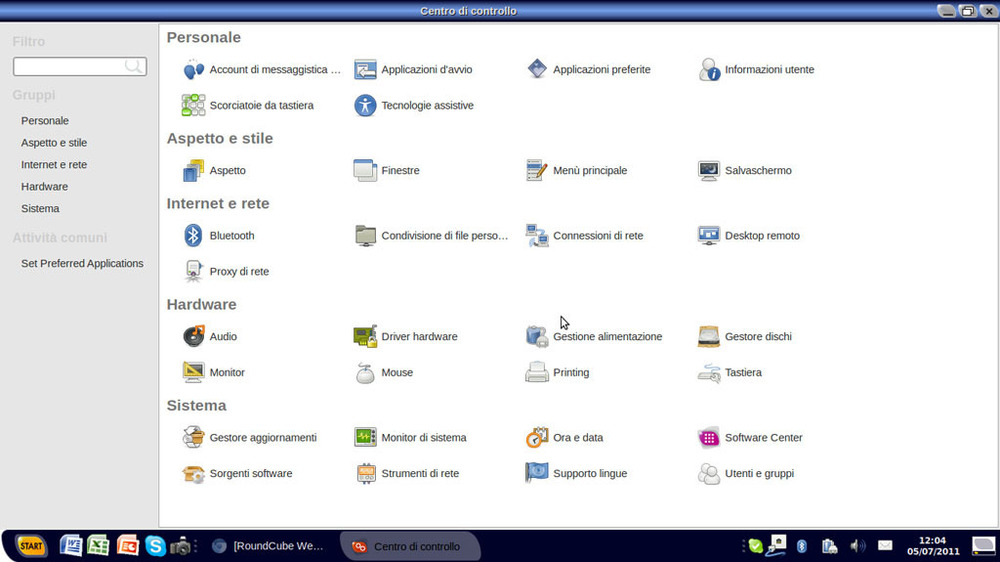This screenshot has height=562, width=1000.
Task: Open the red-orange presentation taskbar icon
Action: coord(128,546)
